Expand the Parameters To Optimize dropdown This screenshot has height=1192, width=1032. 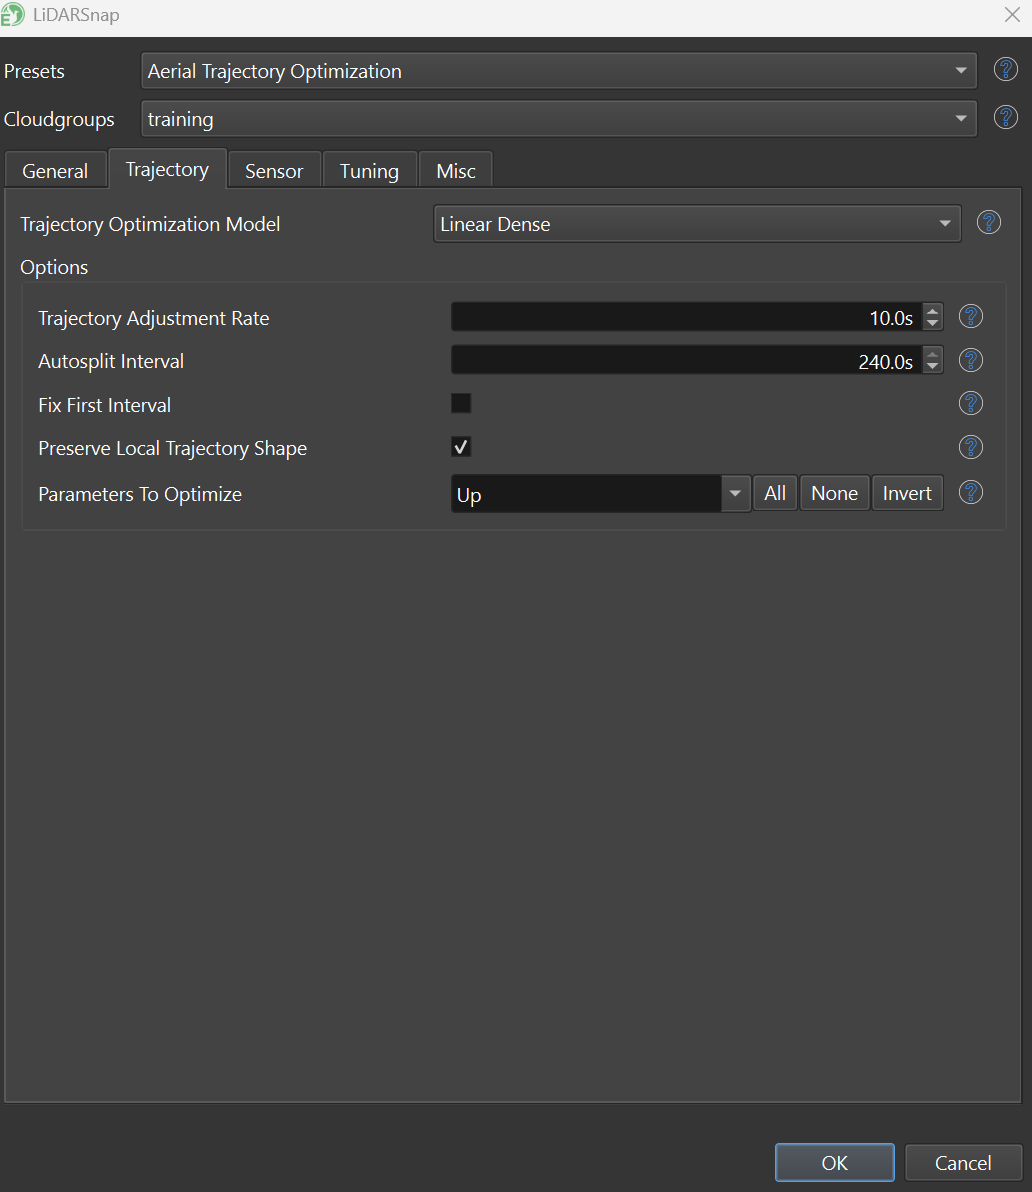tap(736, 494)
